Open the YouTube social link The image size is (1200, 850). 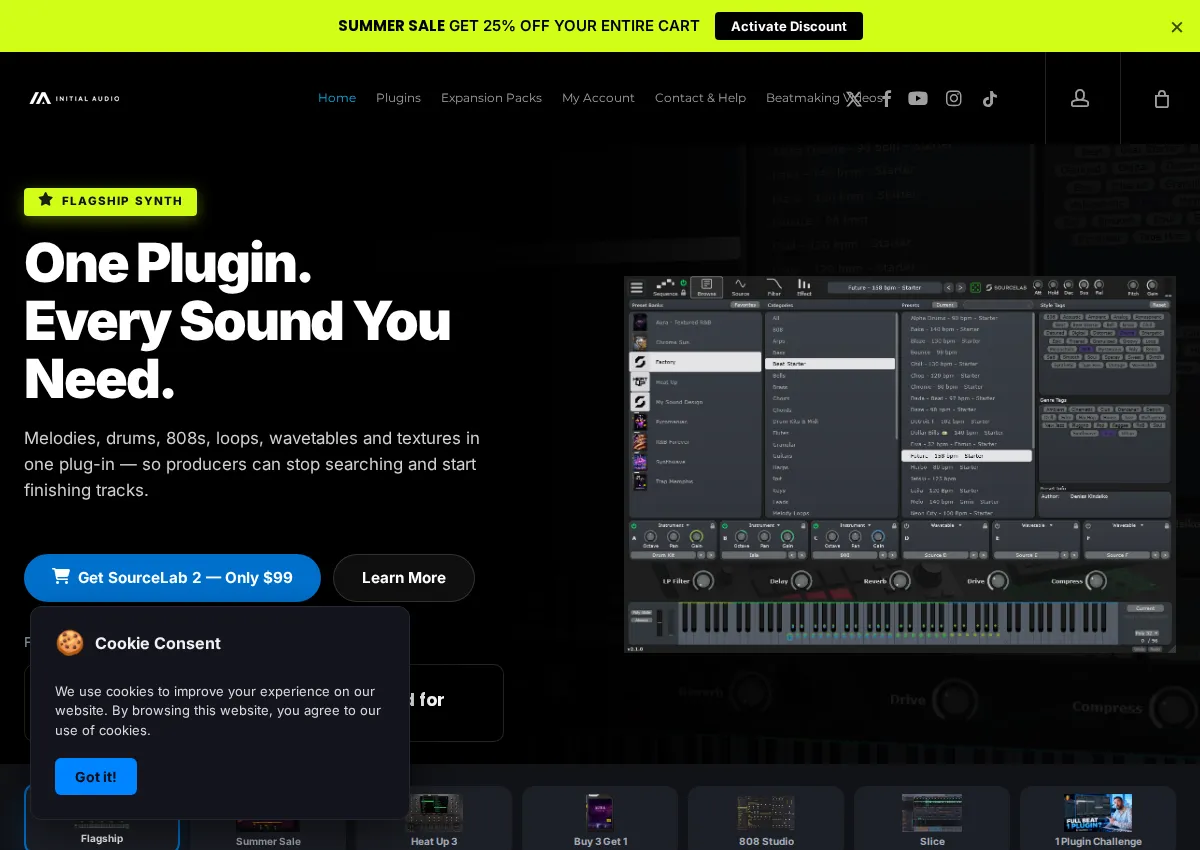tap(918, 98)
